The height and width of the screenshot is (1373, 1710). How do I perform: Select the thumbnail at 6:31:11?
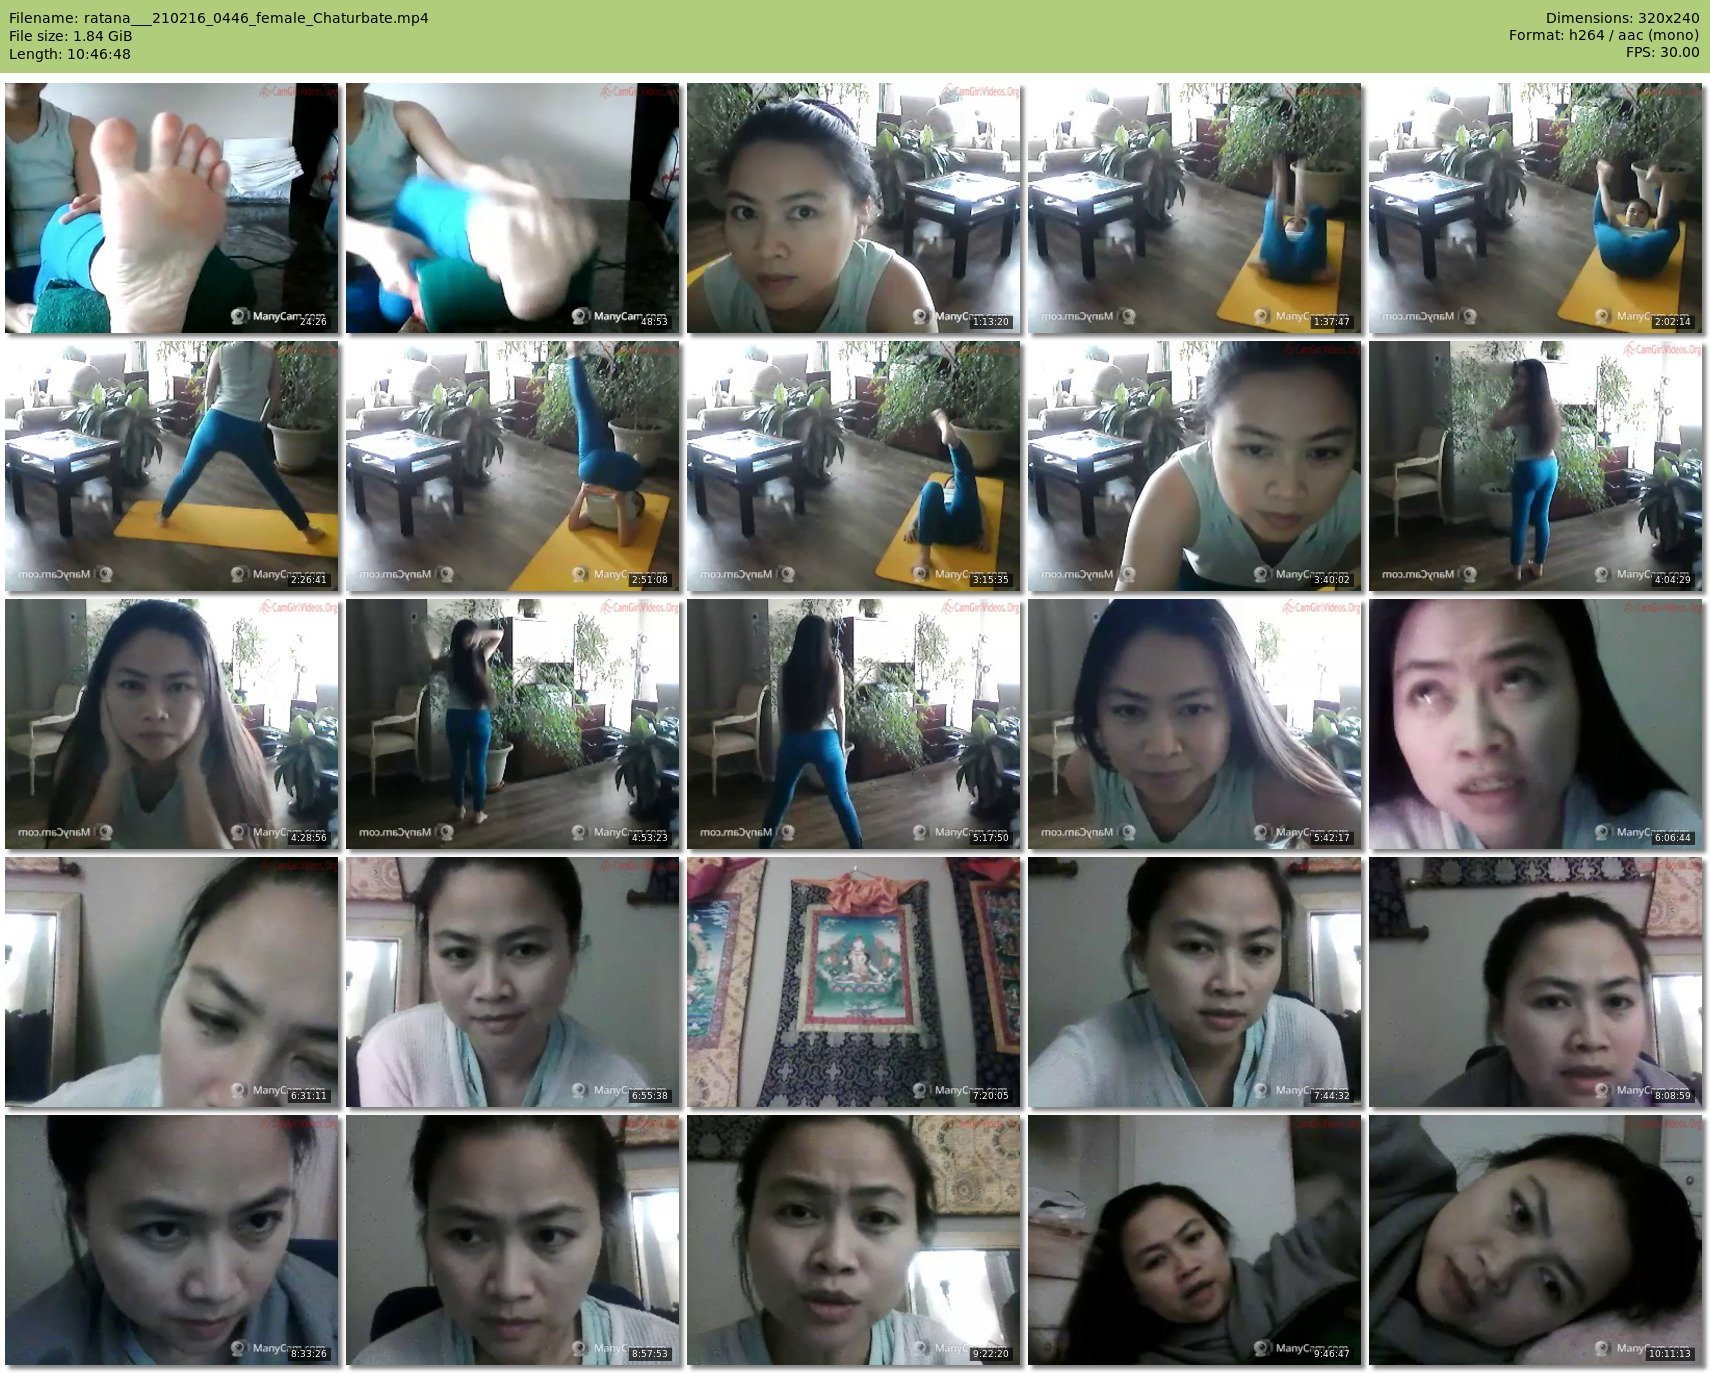(x=171, y=982)
